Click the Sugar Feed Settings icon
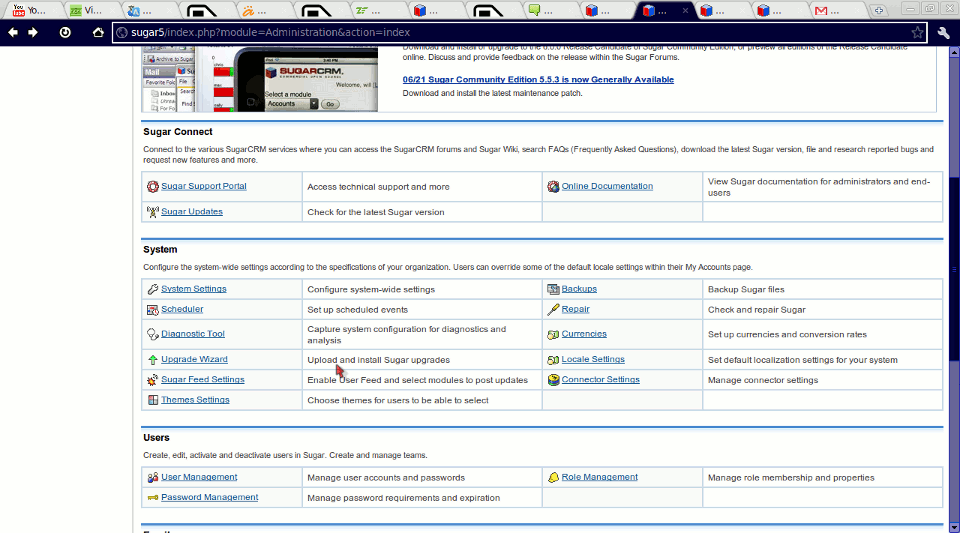Viewport: 960px width, 533px height. [x=152, y=380]
